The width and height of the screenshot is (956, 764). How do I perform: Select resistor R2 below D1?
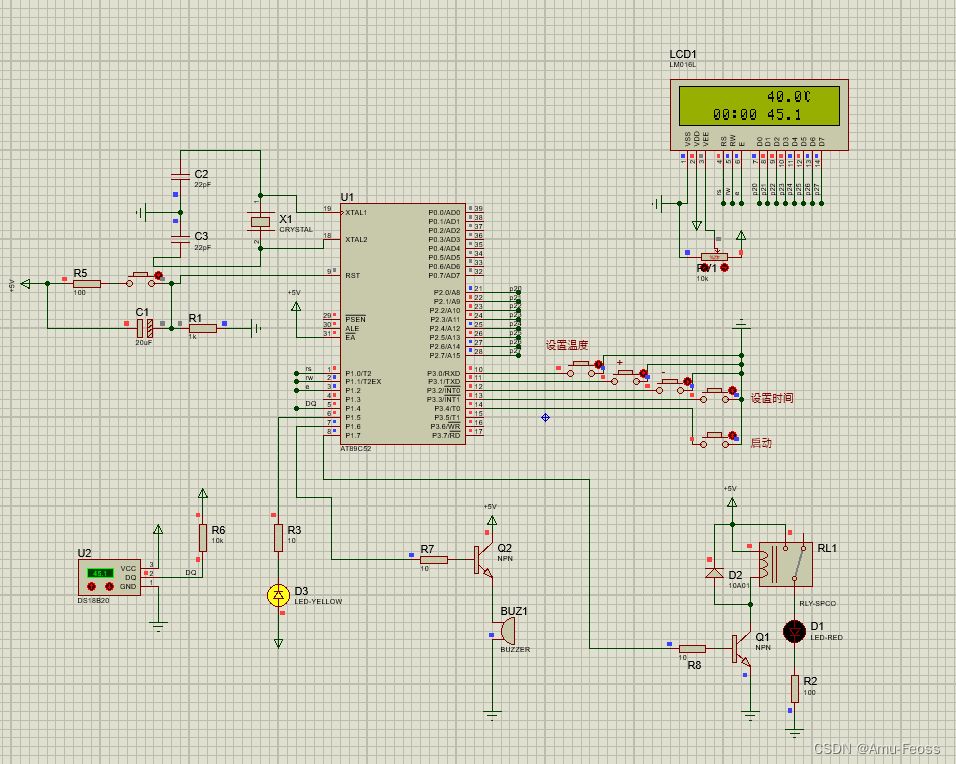click(x=794, y=688)
